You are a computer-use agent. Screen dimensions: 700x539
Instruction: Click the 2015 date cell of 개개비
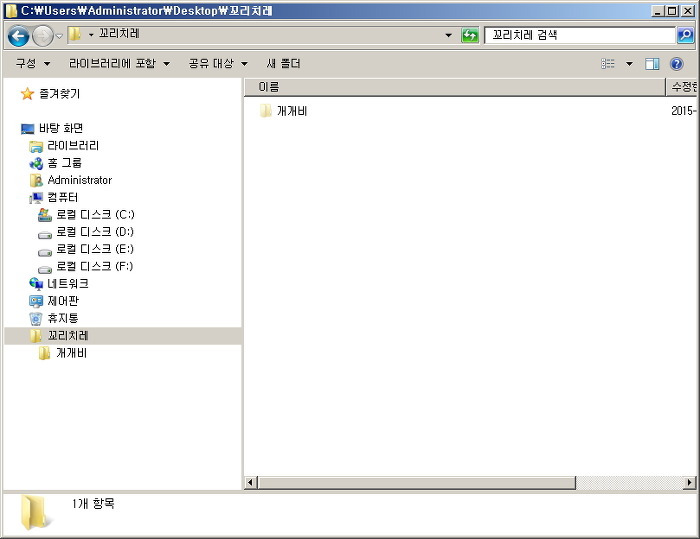pos(683,111)
